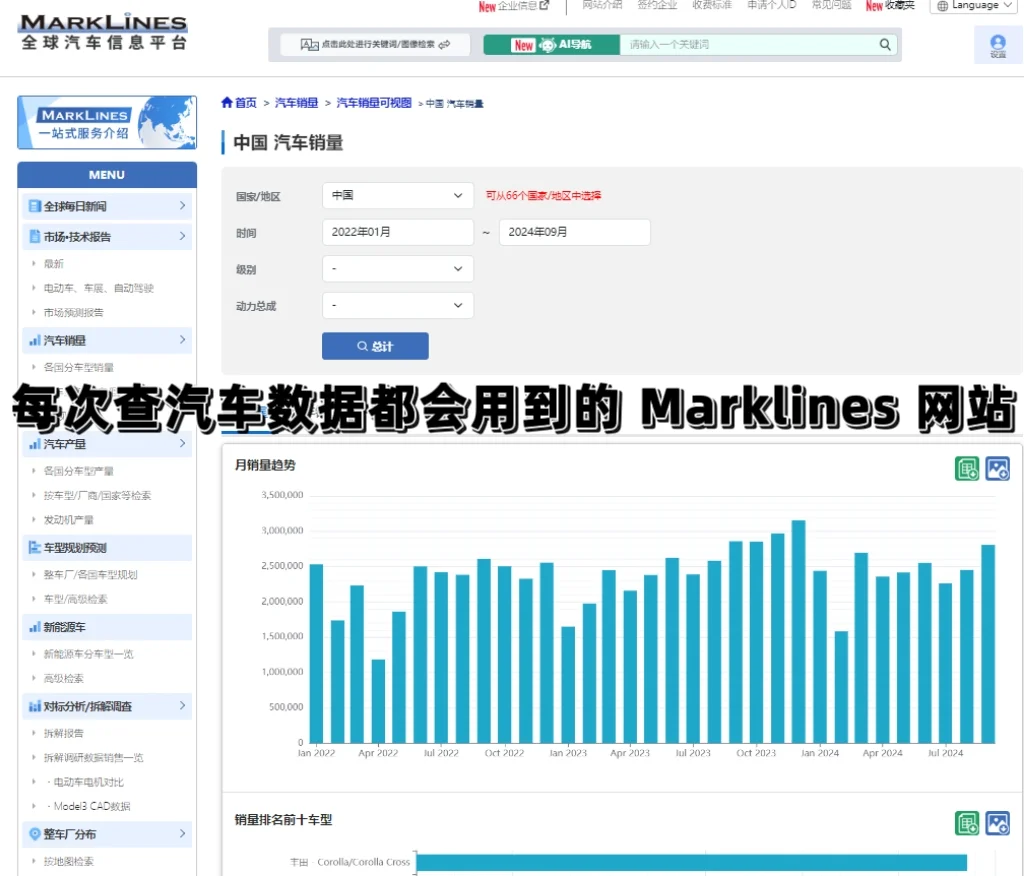Open 电动车电机对比 in sidebar

coord(88,782)
